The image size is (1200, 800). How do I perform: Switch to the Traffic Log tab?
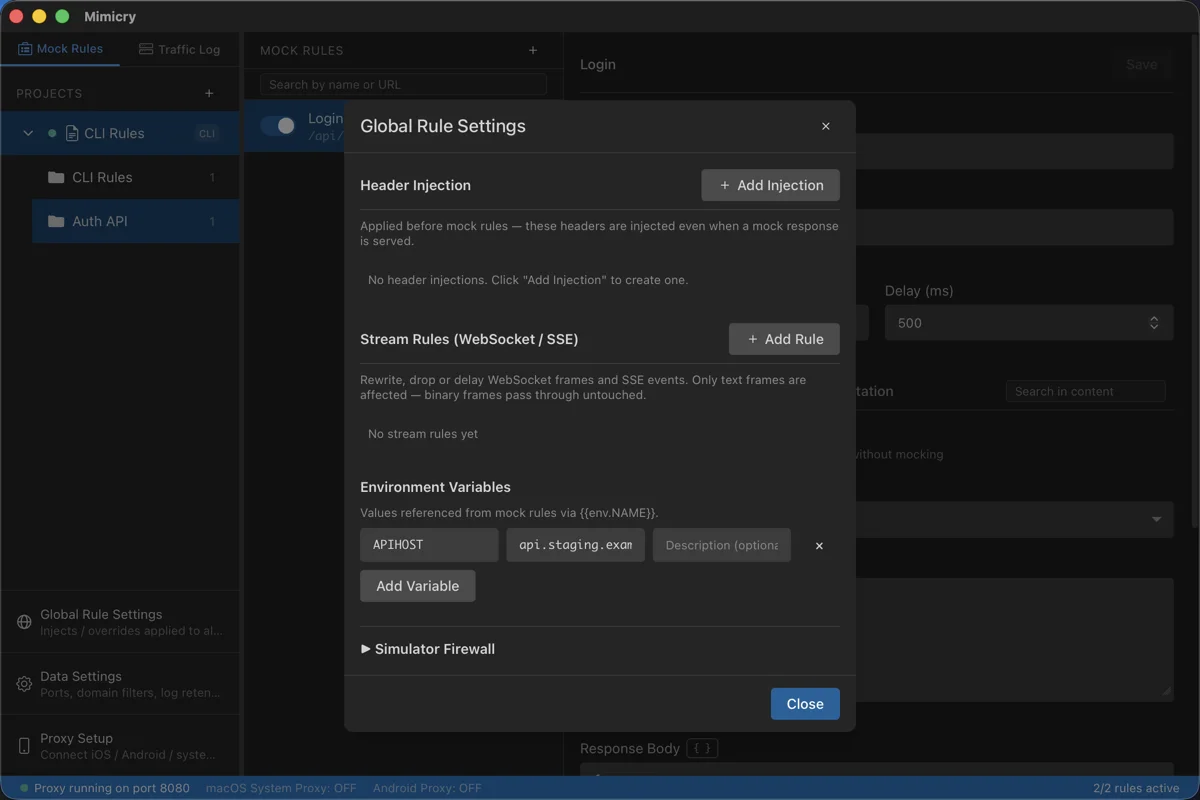179,49
